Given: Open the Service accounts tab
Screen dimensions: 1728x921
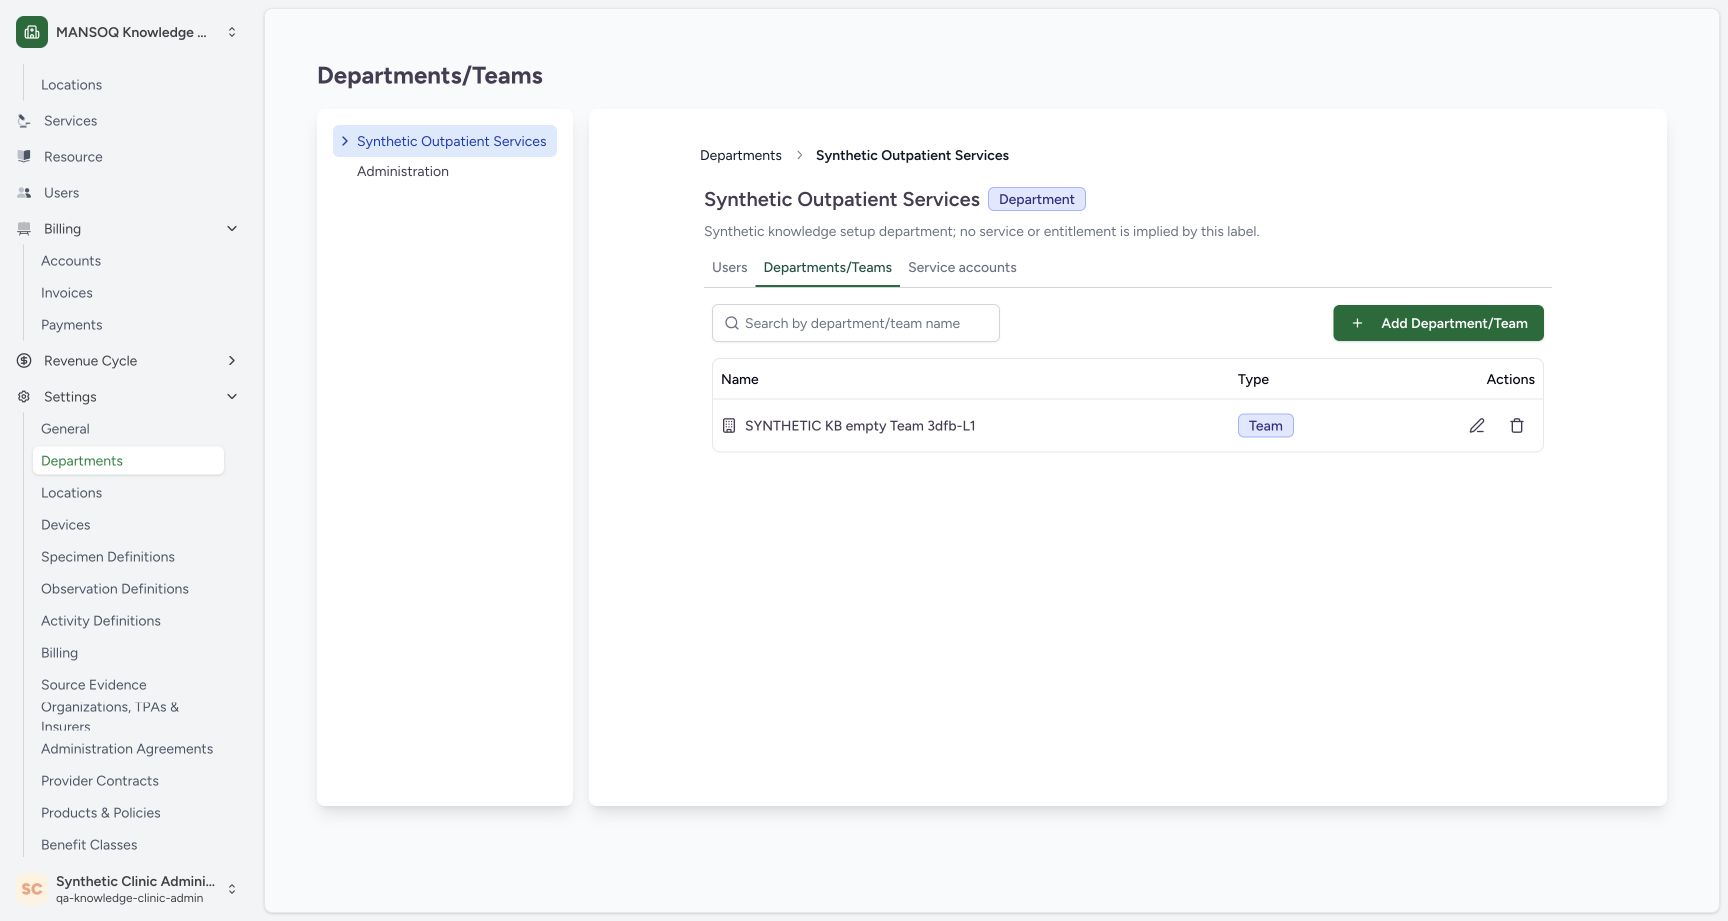Looking at the screenshot, I should (962, 268).
